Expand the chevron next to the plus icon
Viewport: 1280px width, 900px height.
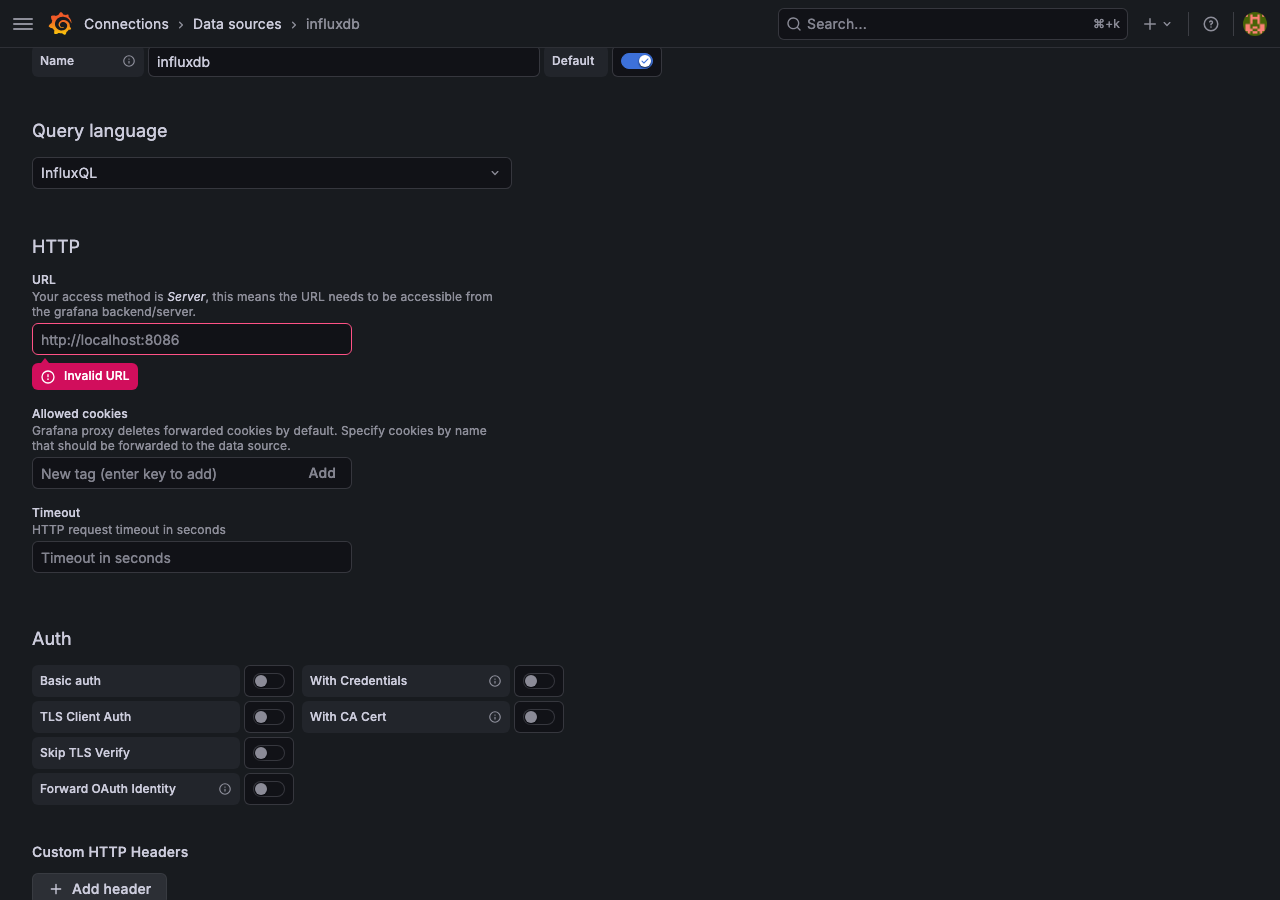pos(1167,24)
